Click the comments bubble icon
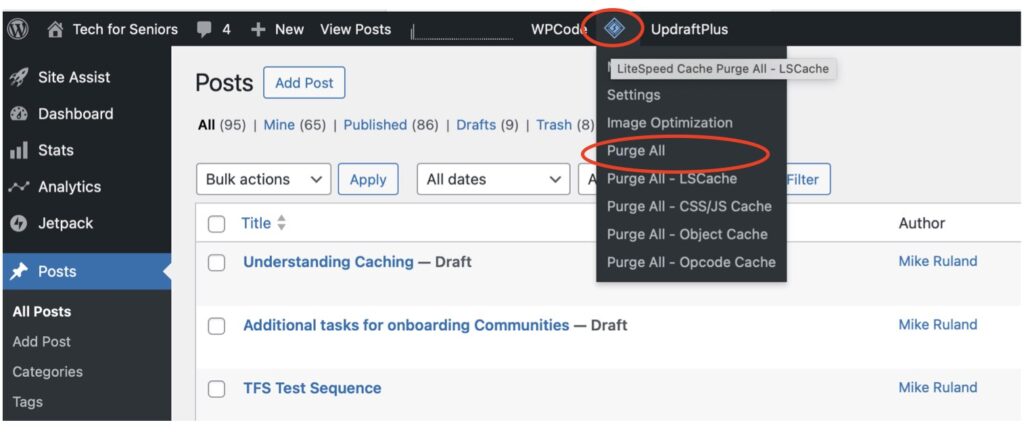 (x=205, y=29)
